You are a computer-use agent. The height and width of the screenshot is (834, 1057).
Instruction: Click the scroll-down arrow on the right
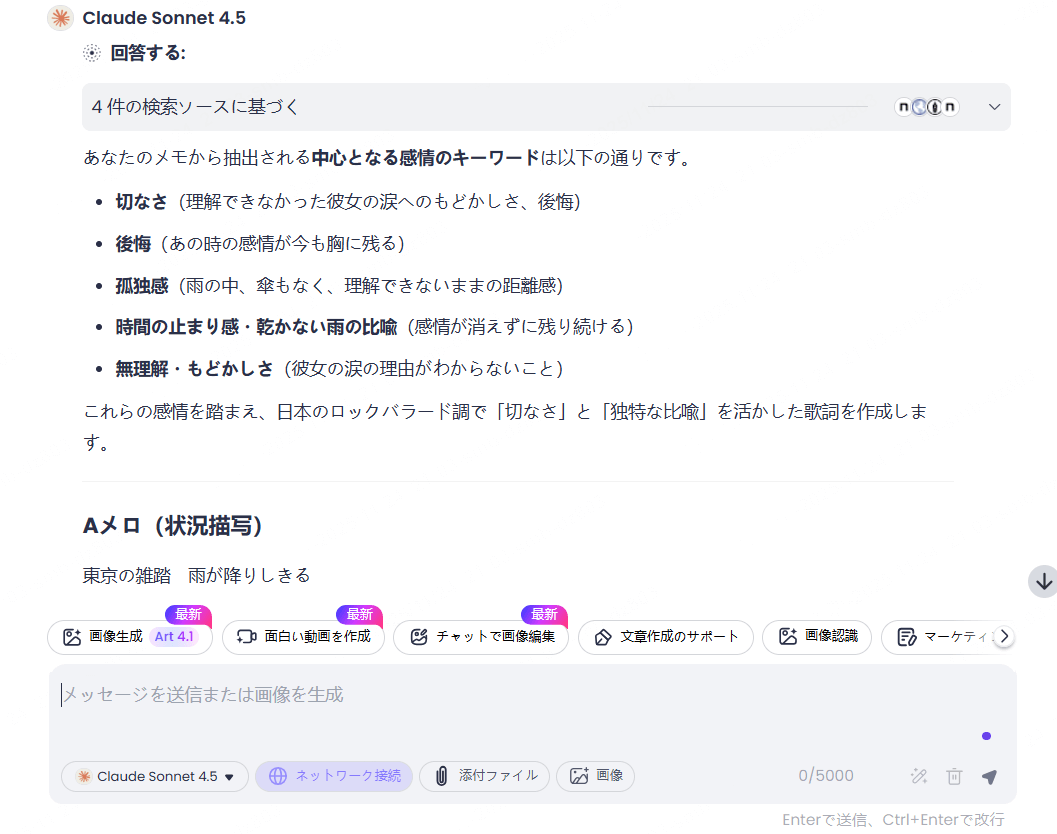[1041, 580]
